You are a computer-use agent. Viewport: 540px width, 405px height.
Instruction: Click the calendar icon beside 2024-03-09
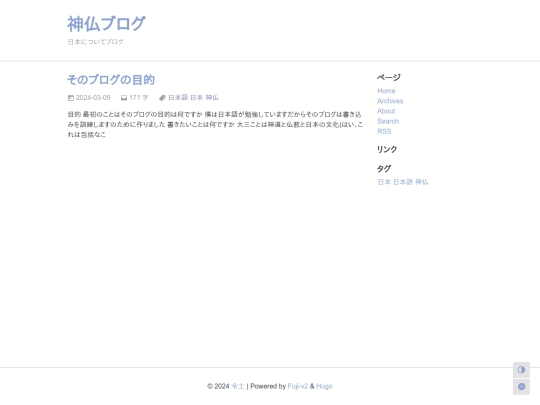[x=71, y=98]
